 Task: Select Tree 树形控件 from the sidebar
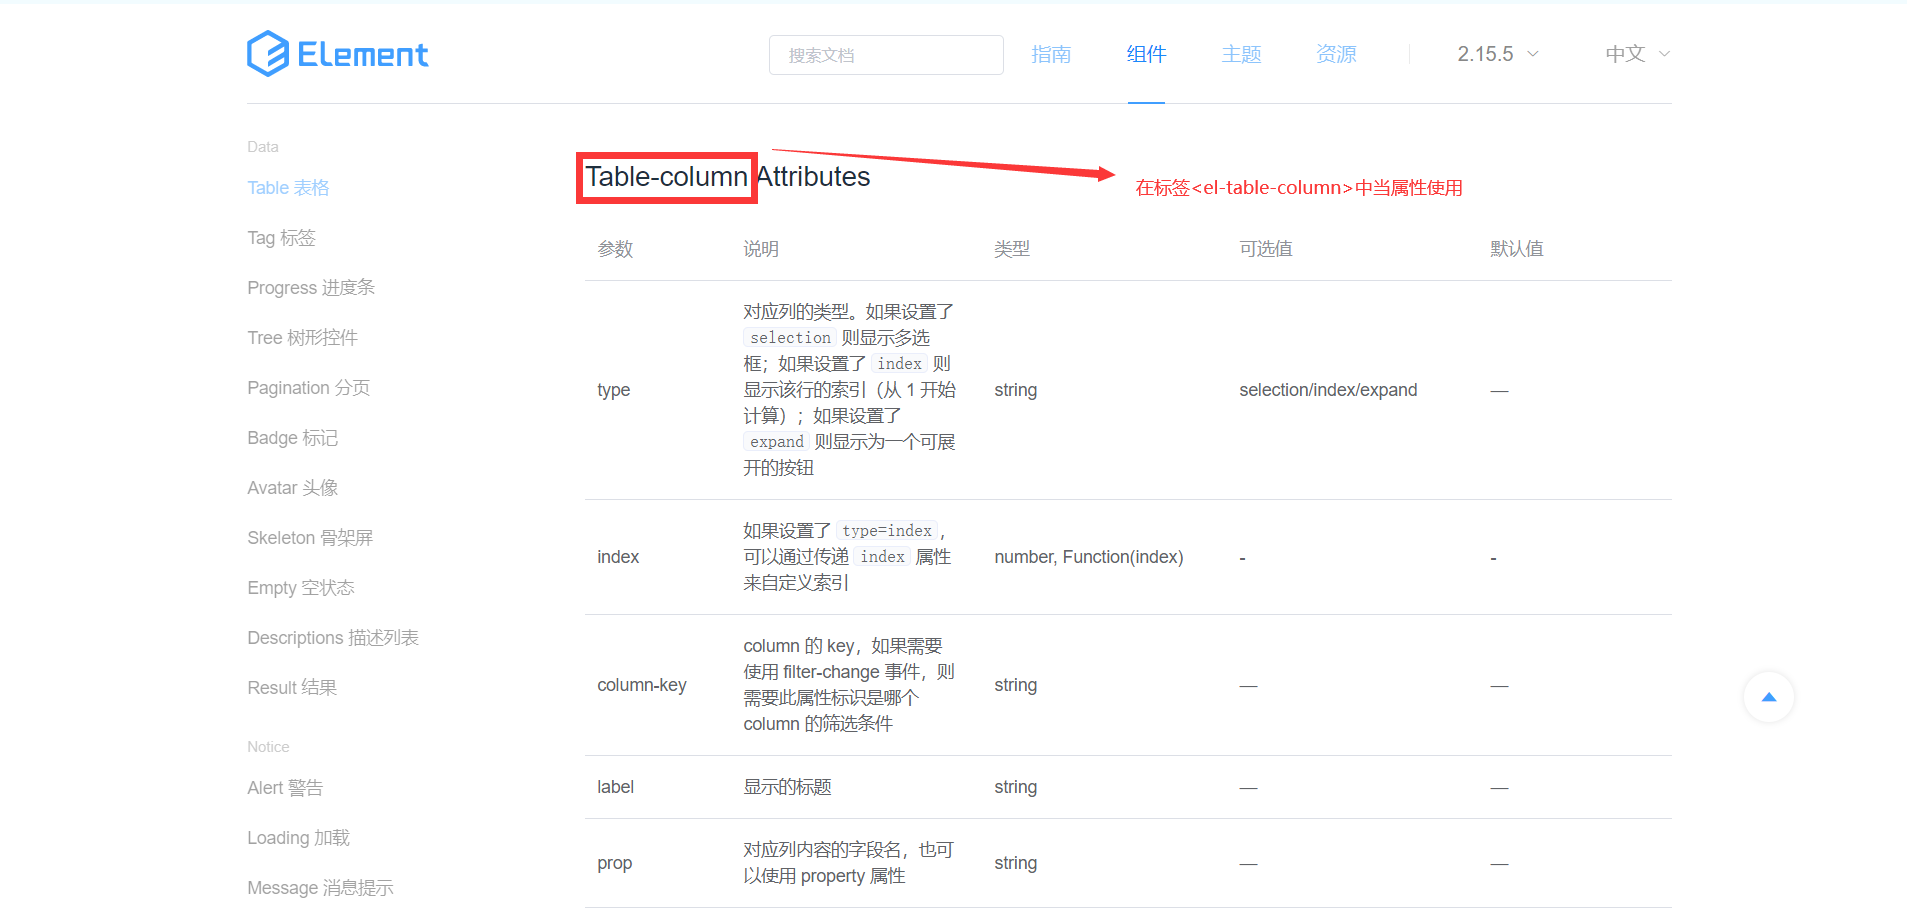click(301, 337)
